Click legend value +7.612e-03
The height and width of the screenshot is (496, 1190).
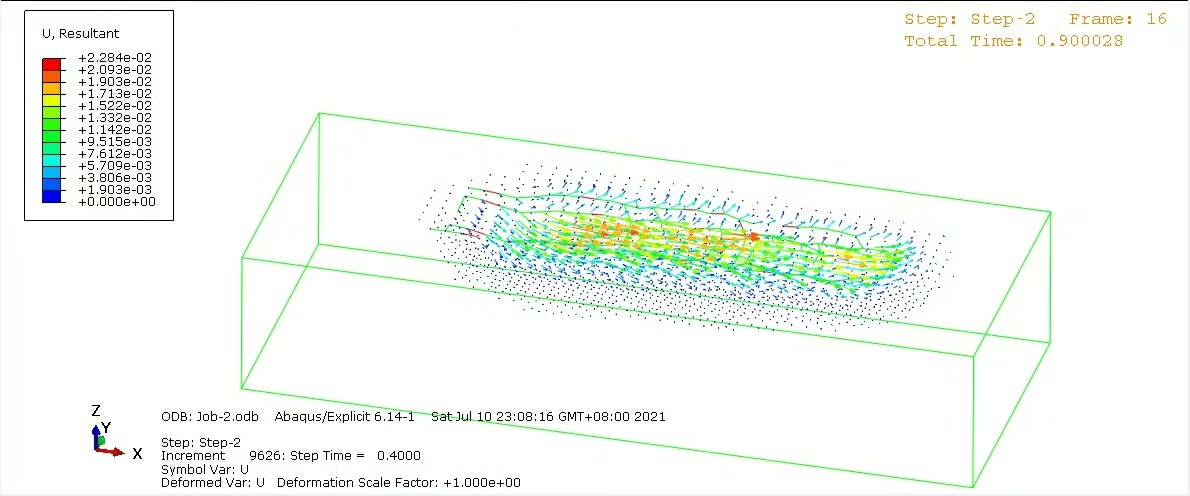117,153
